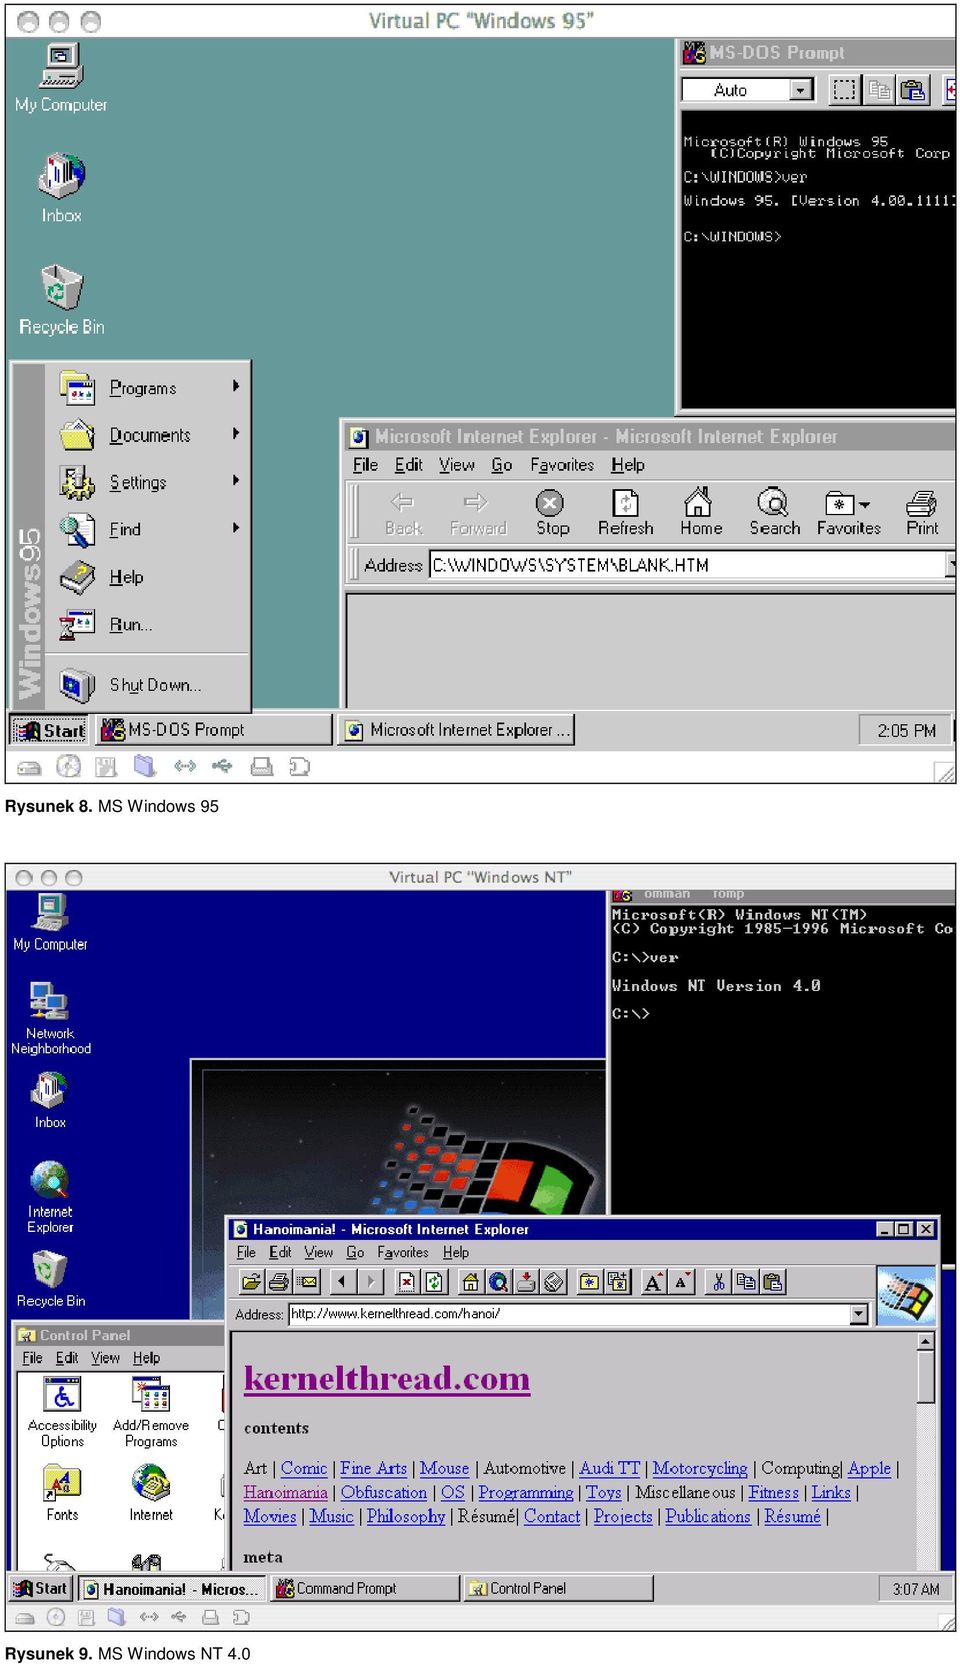The image size is (960, 1664).
Task: Click Search in Windows 95 Internet Explorer toolbar
Action: coord(775,512)
